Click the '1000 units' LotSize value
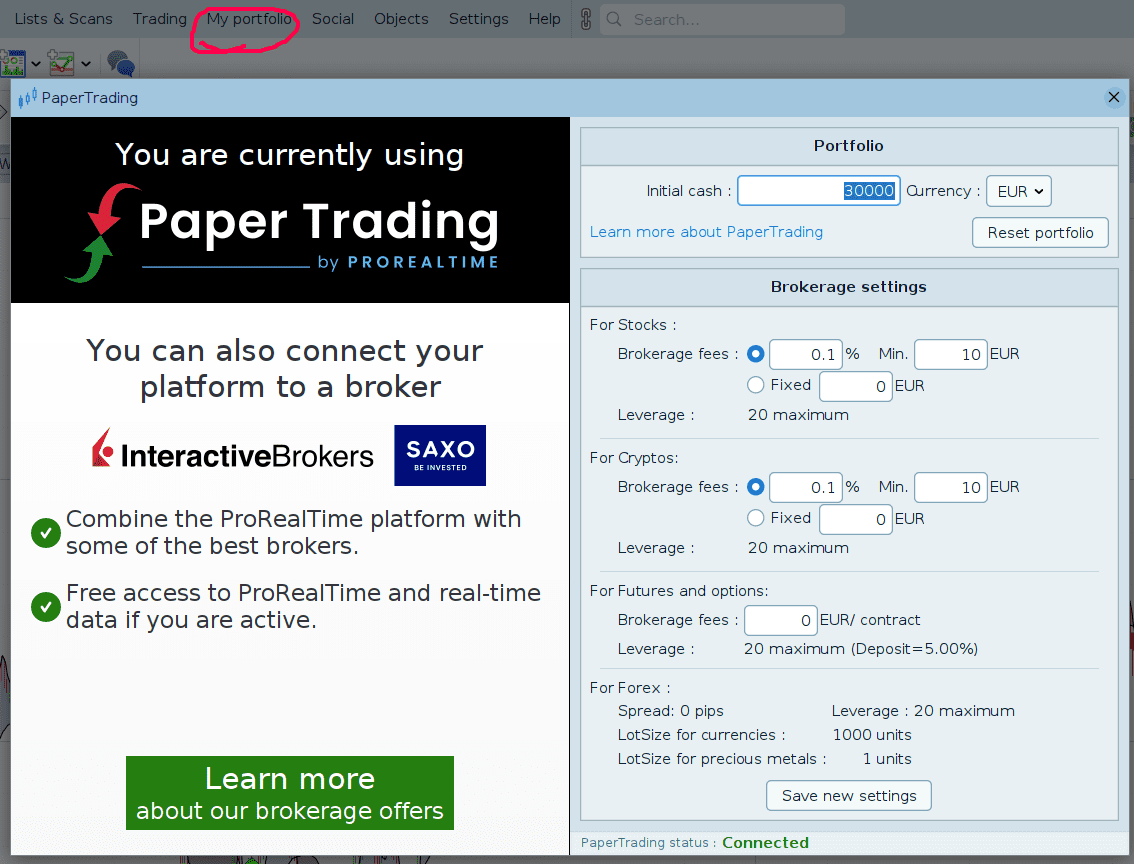Screen dimensions: 1134x864 [871, 735]
